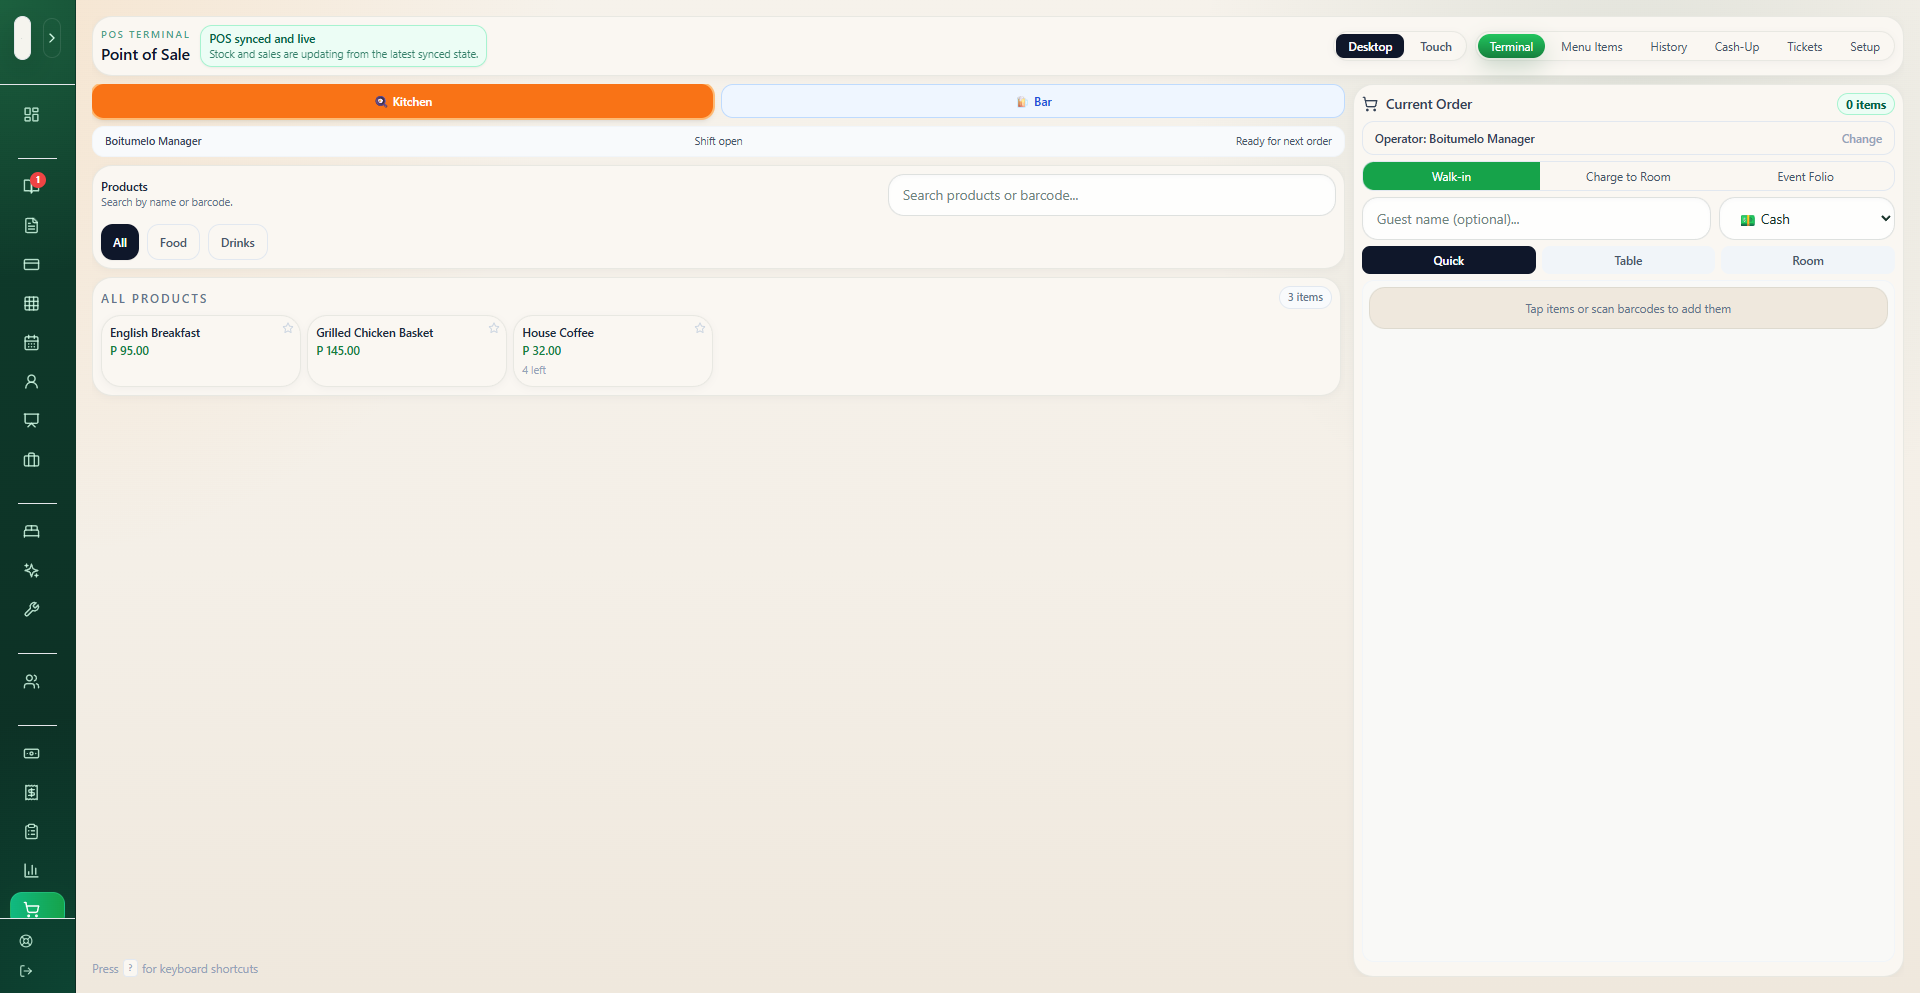Select Charge to Room order type
The height and width of the screenshot is (993, 1920).
pos(1628,177)
